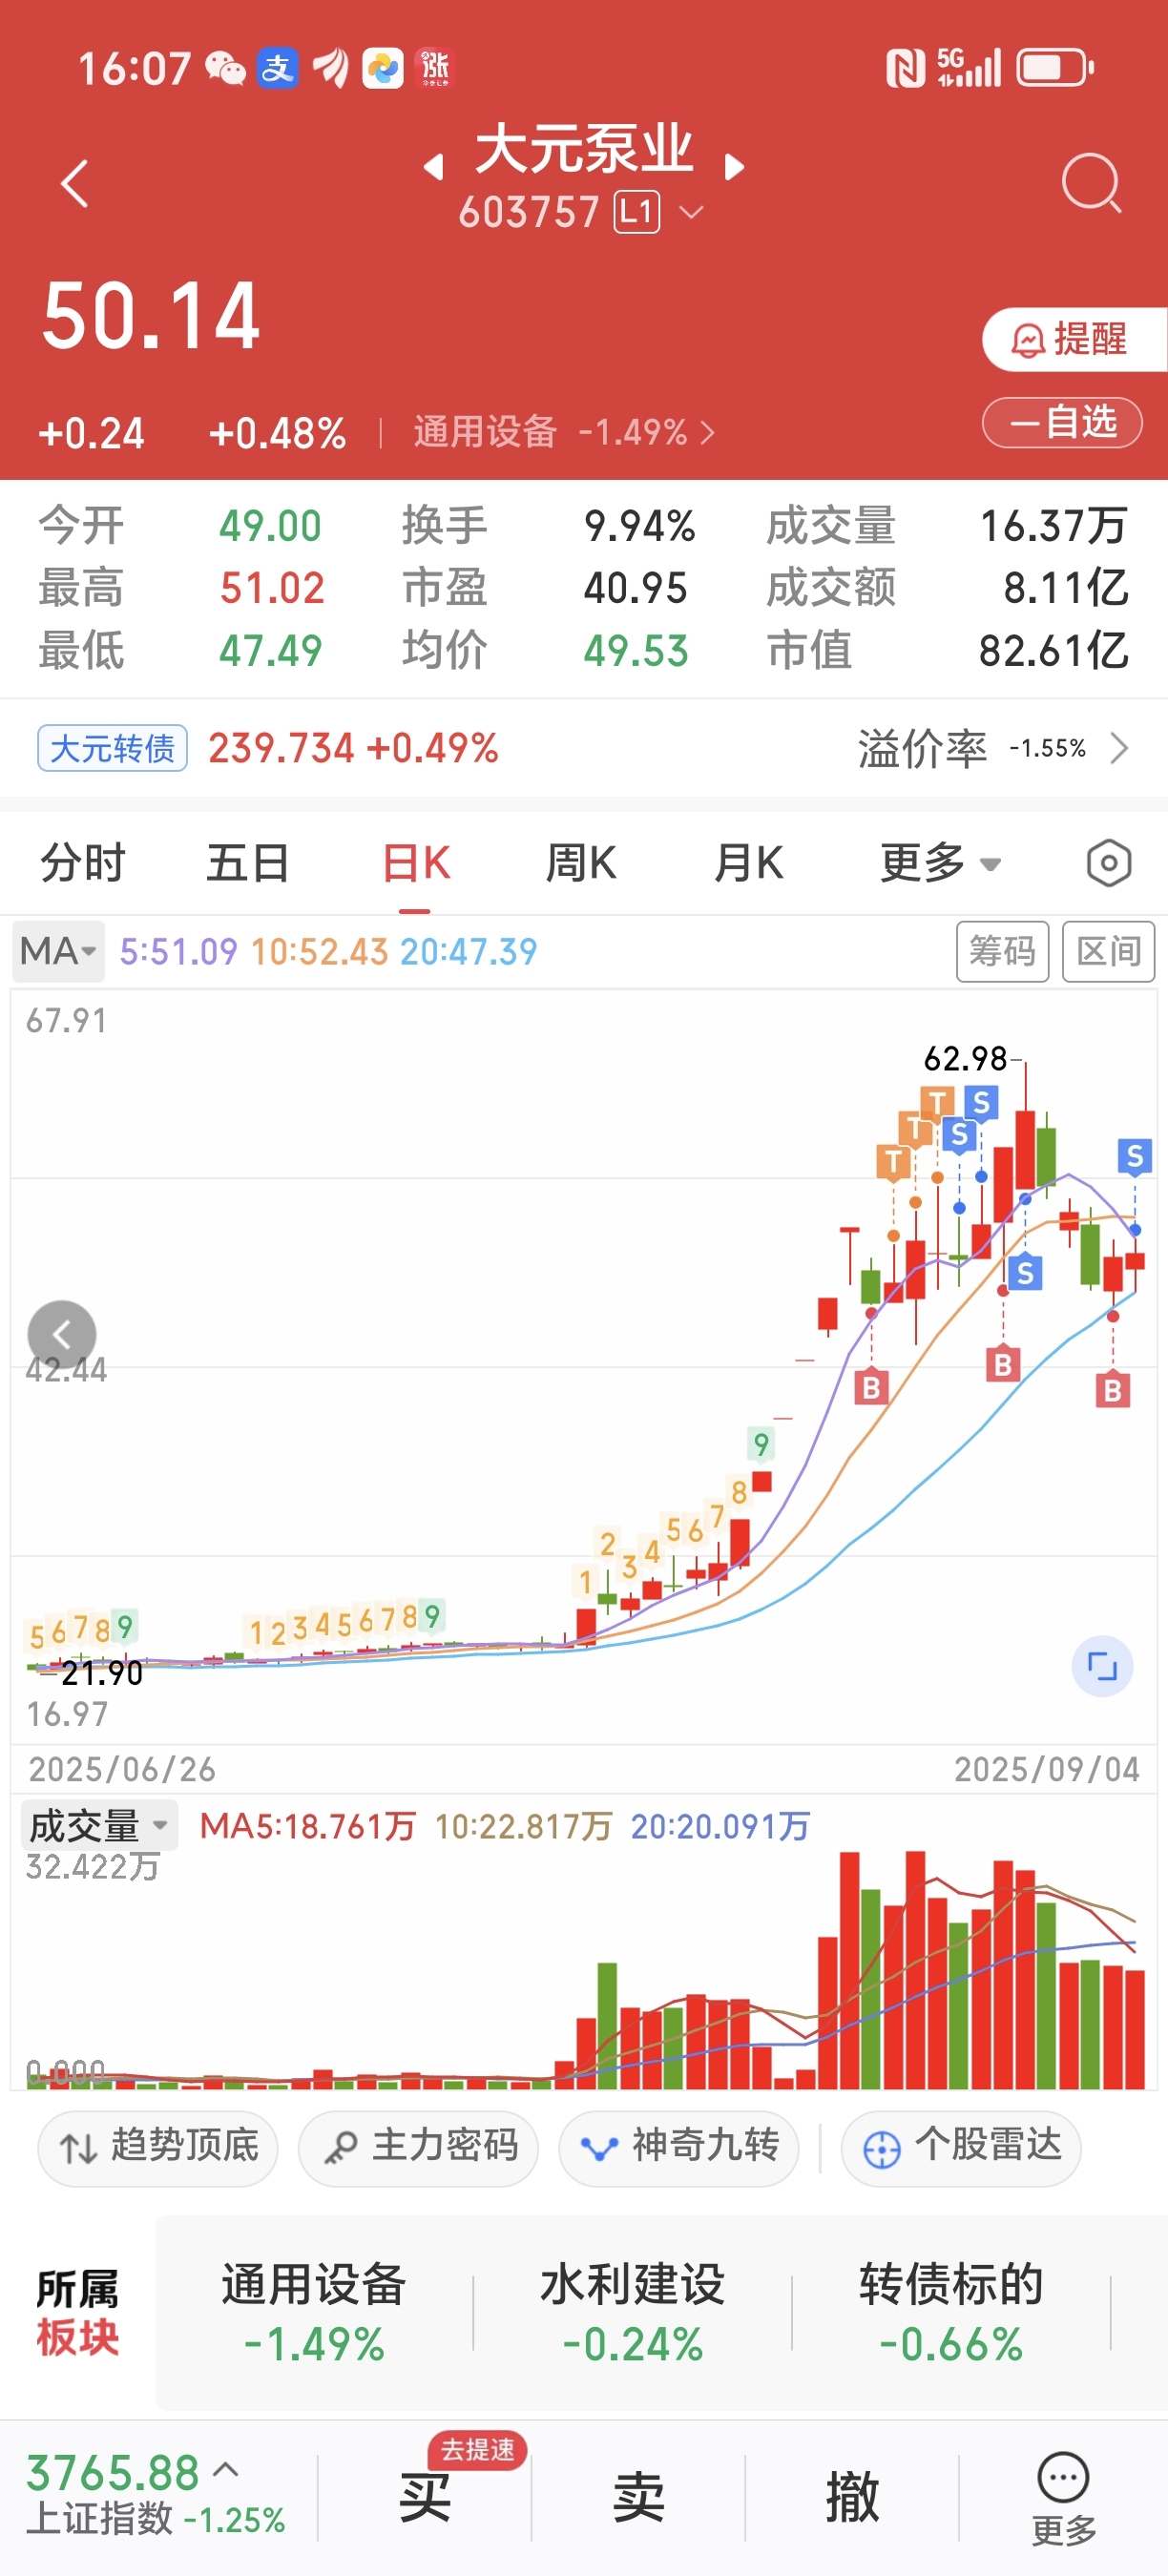Open the L1 quote level badge
The width and height of the screenshot is (1168, 2576).
pos(637,212)
